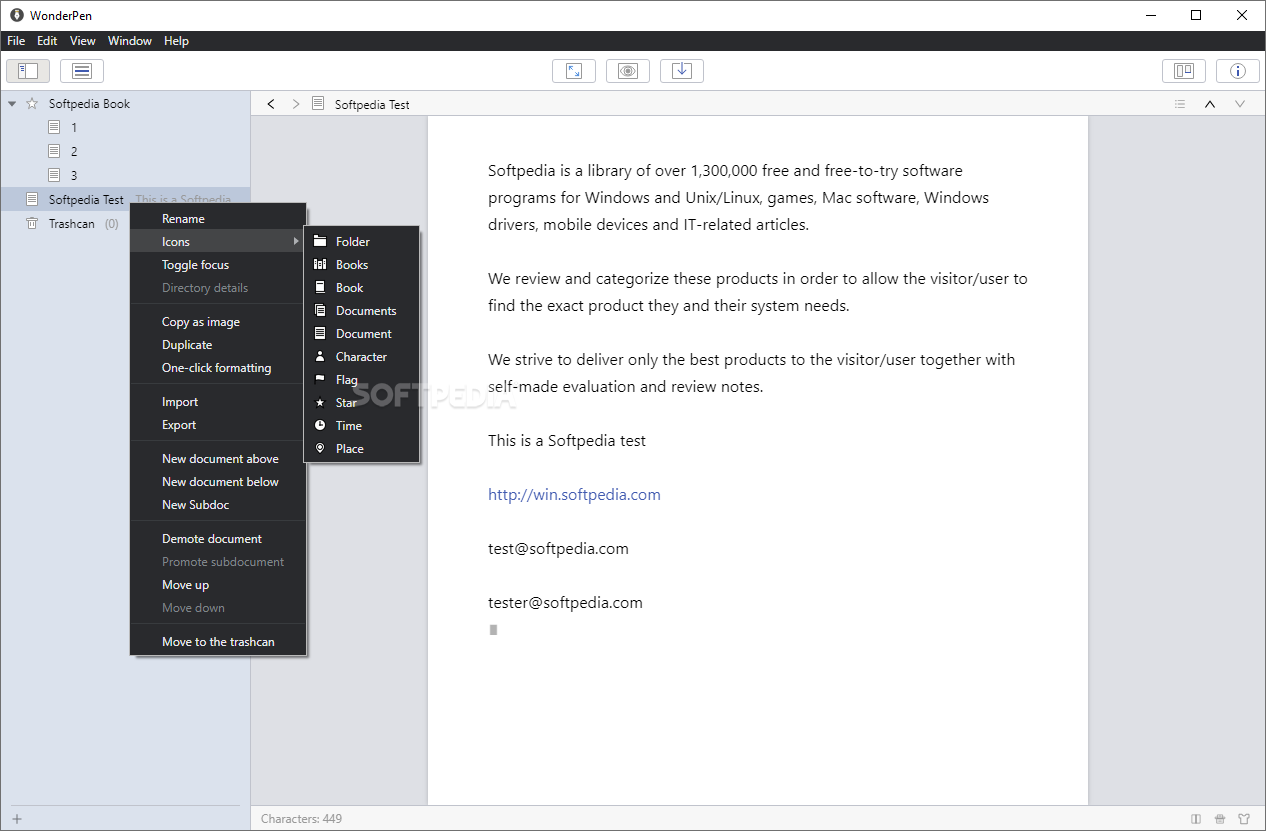Collapse the Softpedia Book tree node
The image size is (1266, 831).
pyautogui.click(x=12, y=104)
